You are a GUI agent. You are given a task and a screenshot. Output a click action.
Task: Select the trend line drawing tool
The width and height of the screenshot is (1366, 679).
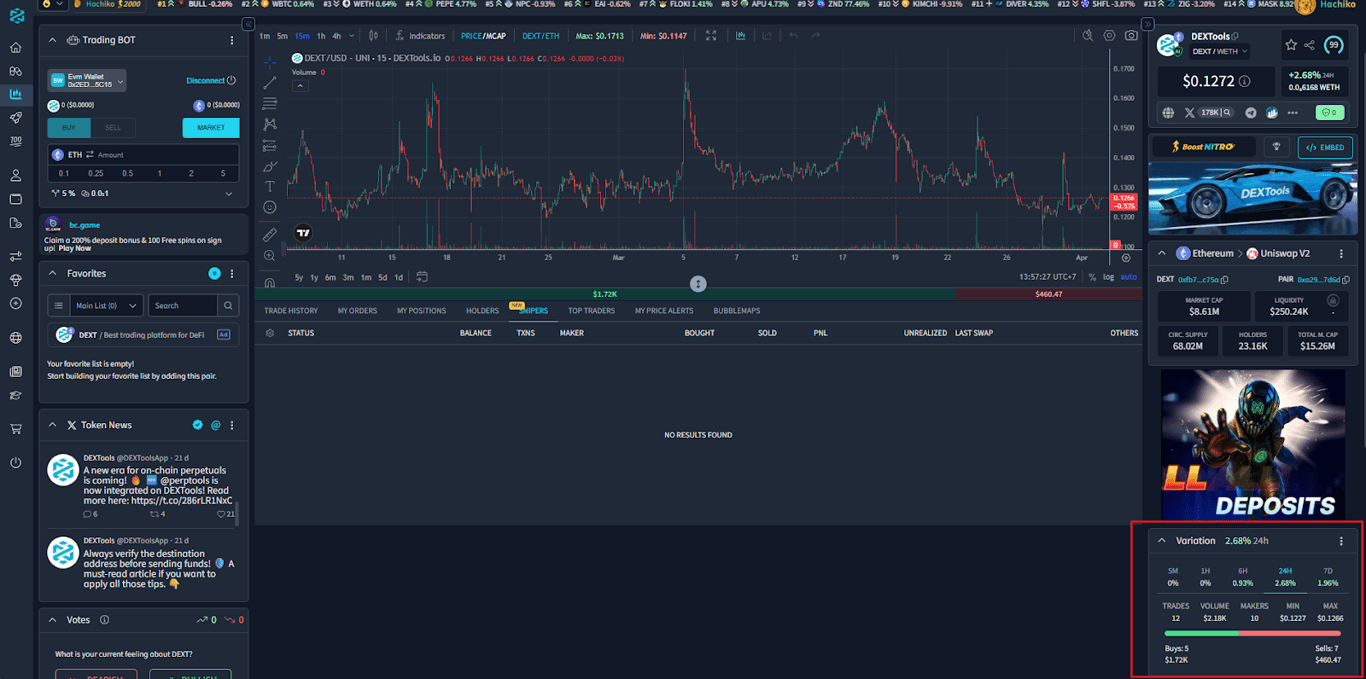pos(270,83)
